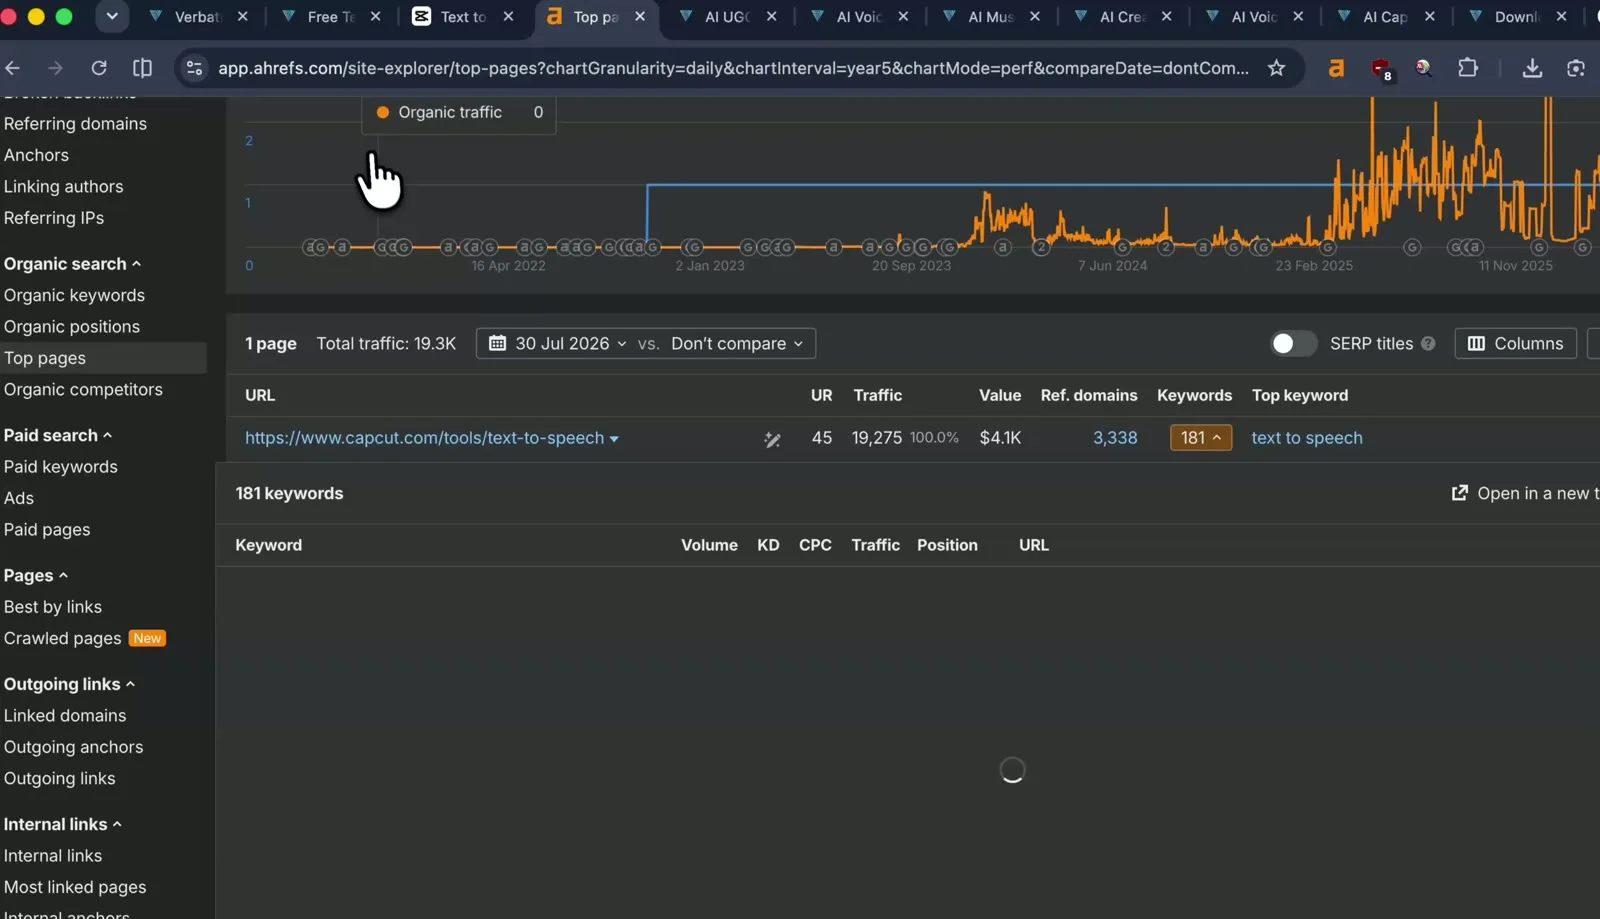This screenshot has width=1600, height=919.
Task: Open the text to speech top keyword
Action: pos(1306,438)
